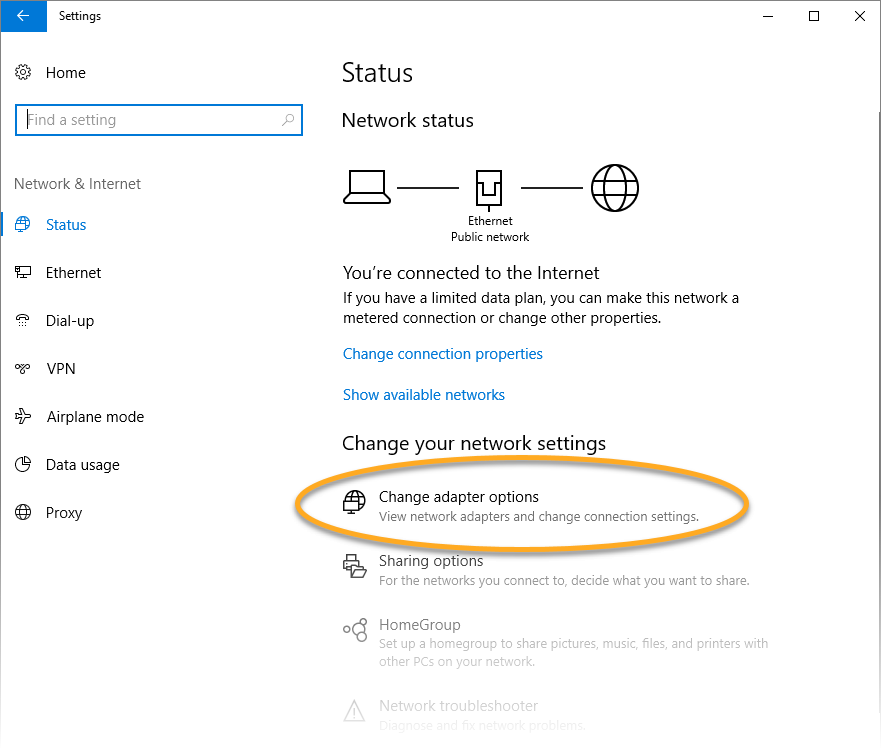This screenshot has width=881, height=749.
Task: Click the Proxy globe icon
Action: click(x=23, y=513)
